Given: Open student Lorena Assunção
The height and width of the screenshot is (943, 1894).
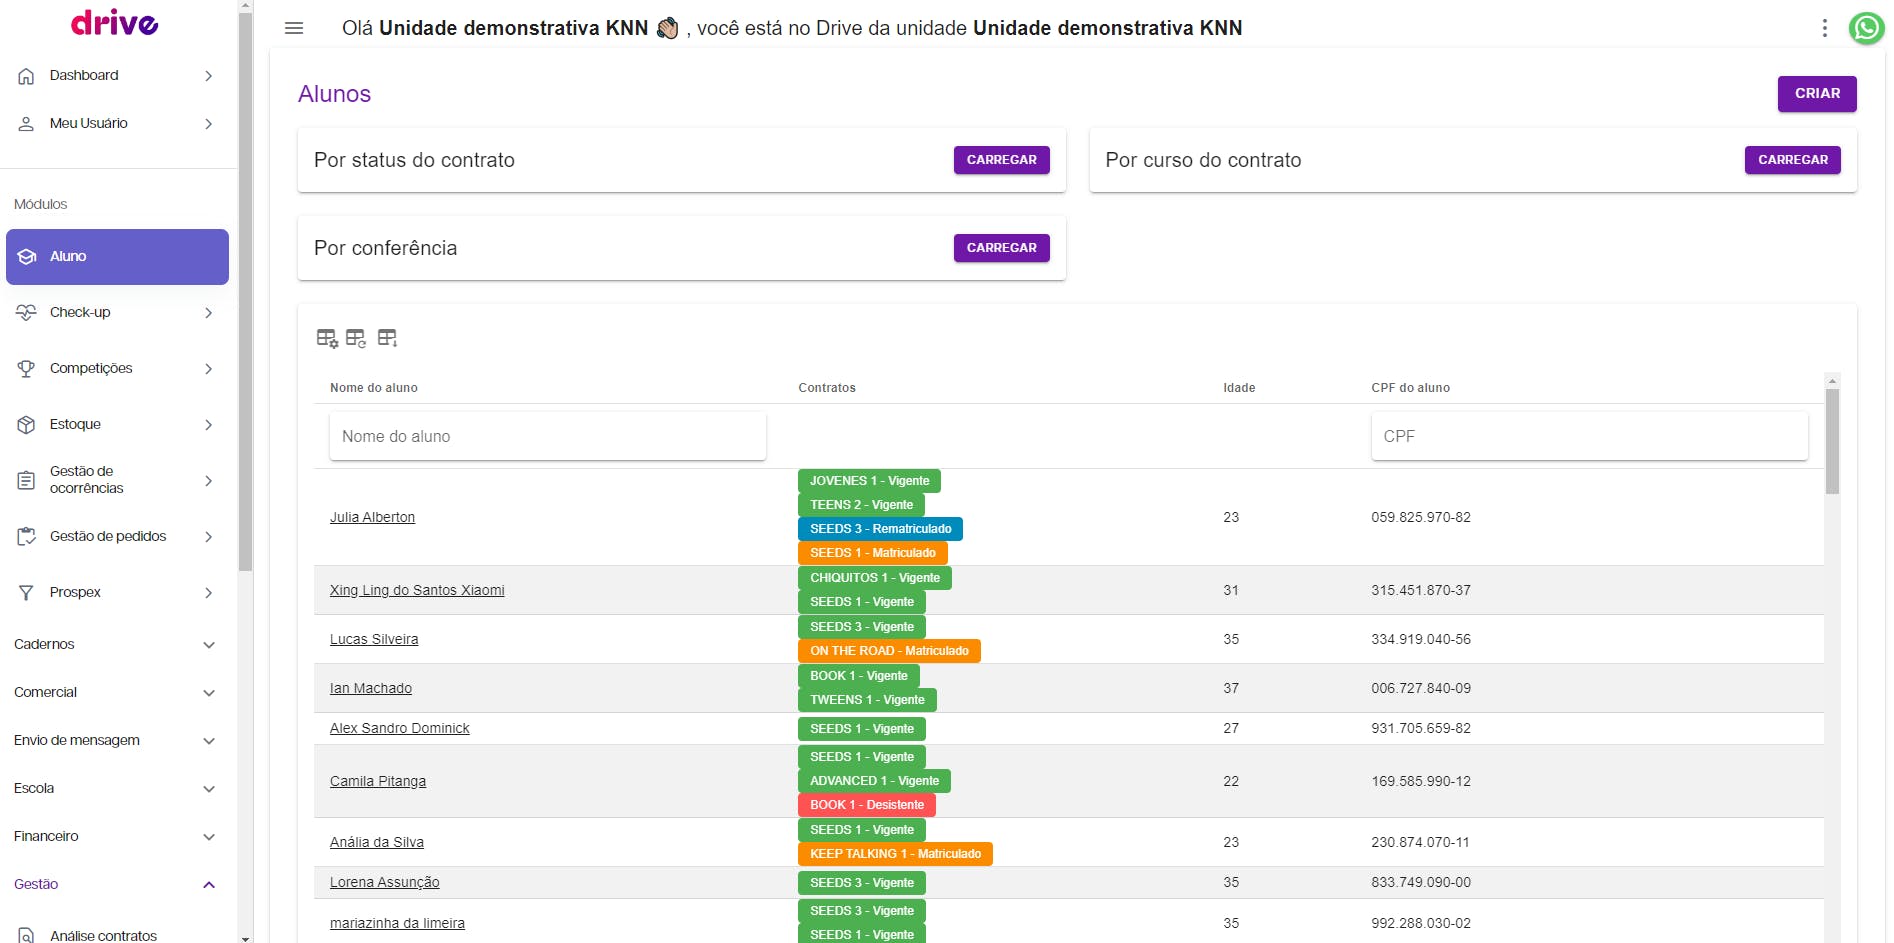Looking at the screenshot, I should point(385,883).
